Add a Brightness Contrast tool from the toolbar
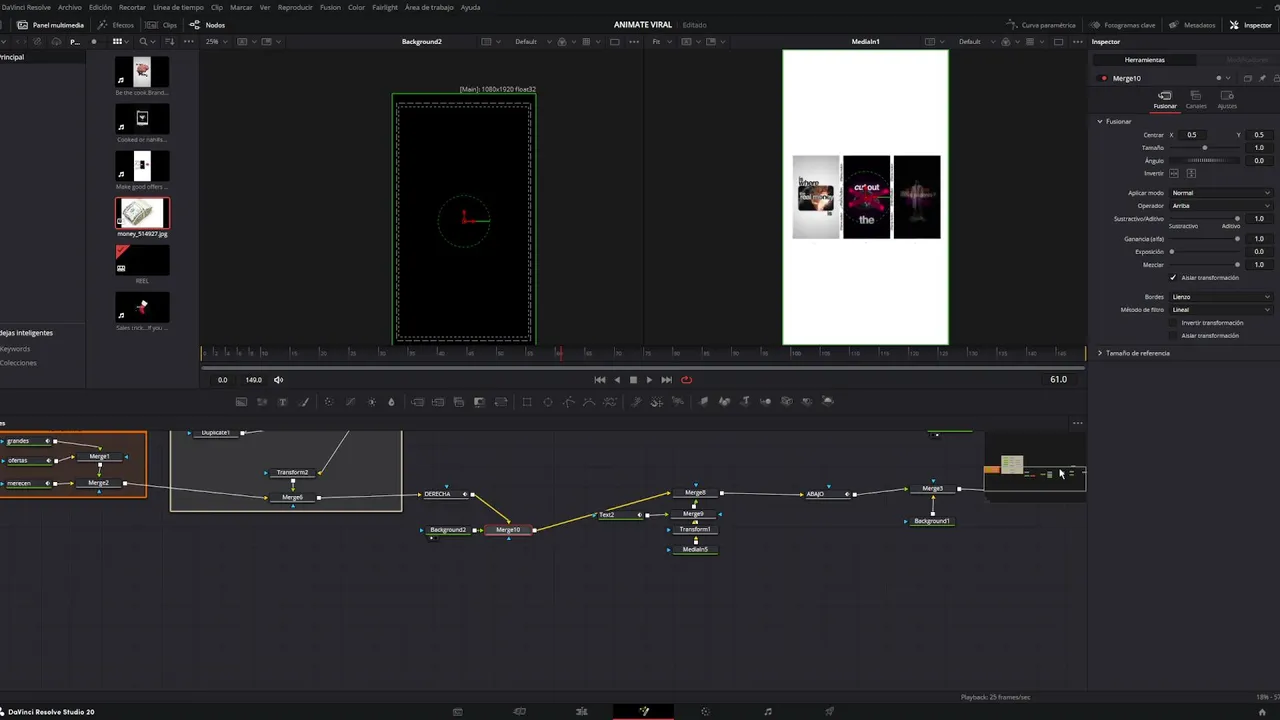Image resolution: width=1280 pixels, height=720 pixels. pyautogui.click(x=372, y=402)
